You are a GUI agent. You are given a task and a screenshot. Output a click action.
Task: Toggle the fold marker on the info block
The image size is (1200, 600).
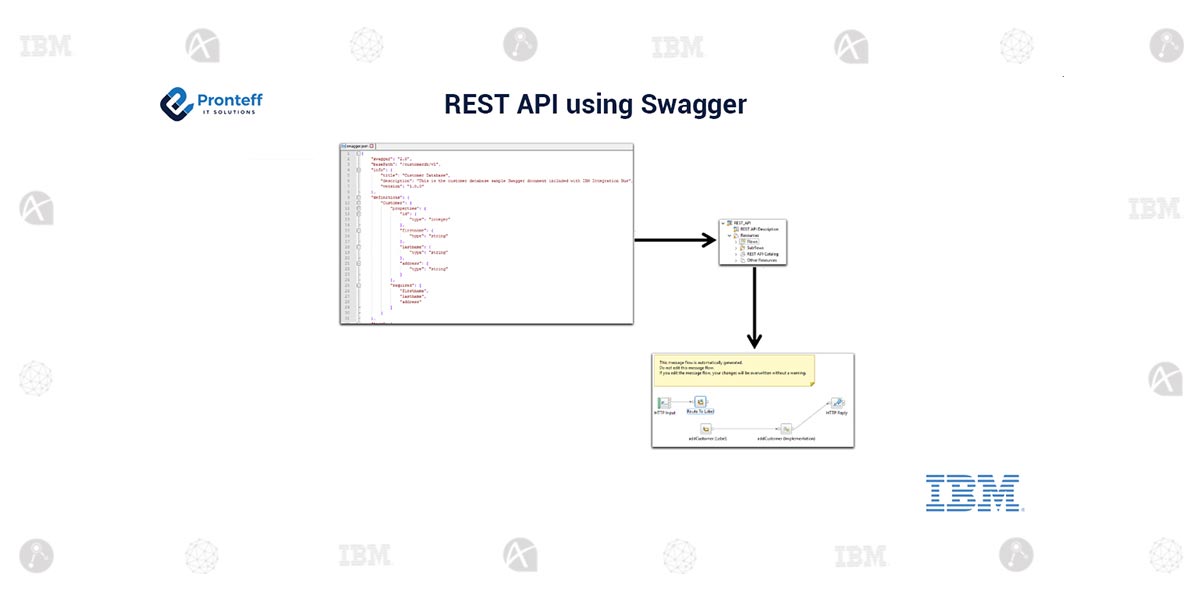[358, 169]
